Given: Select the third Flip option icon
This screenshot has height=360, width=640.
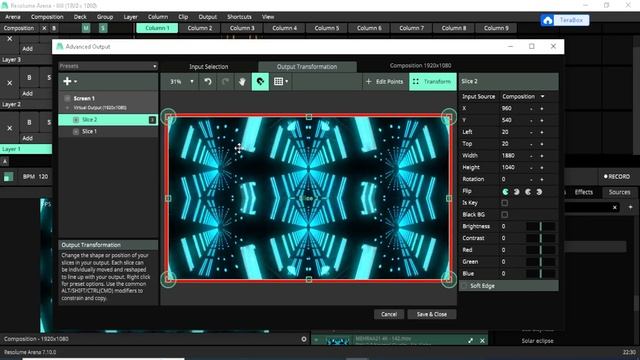Looking at the screenshot, I should (528, 191).
